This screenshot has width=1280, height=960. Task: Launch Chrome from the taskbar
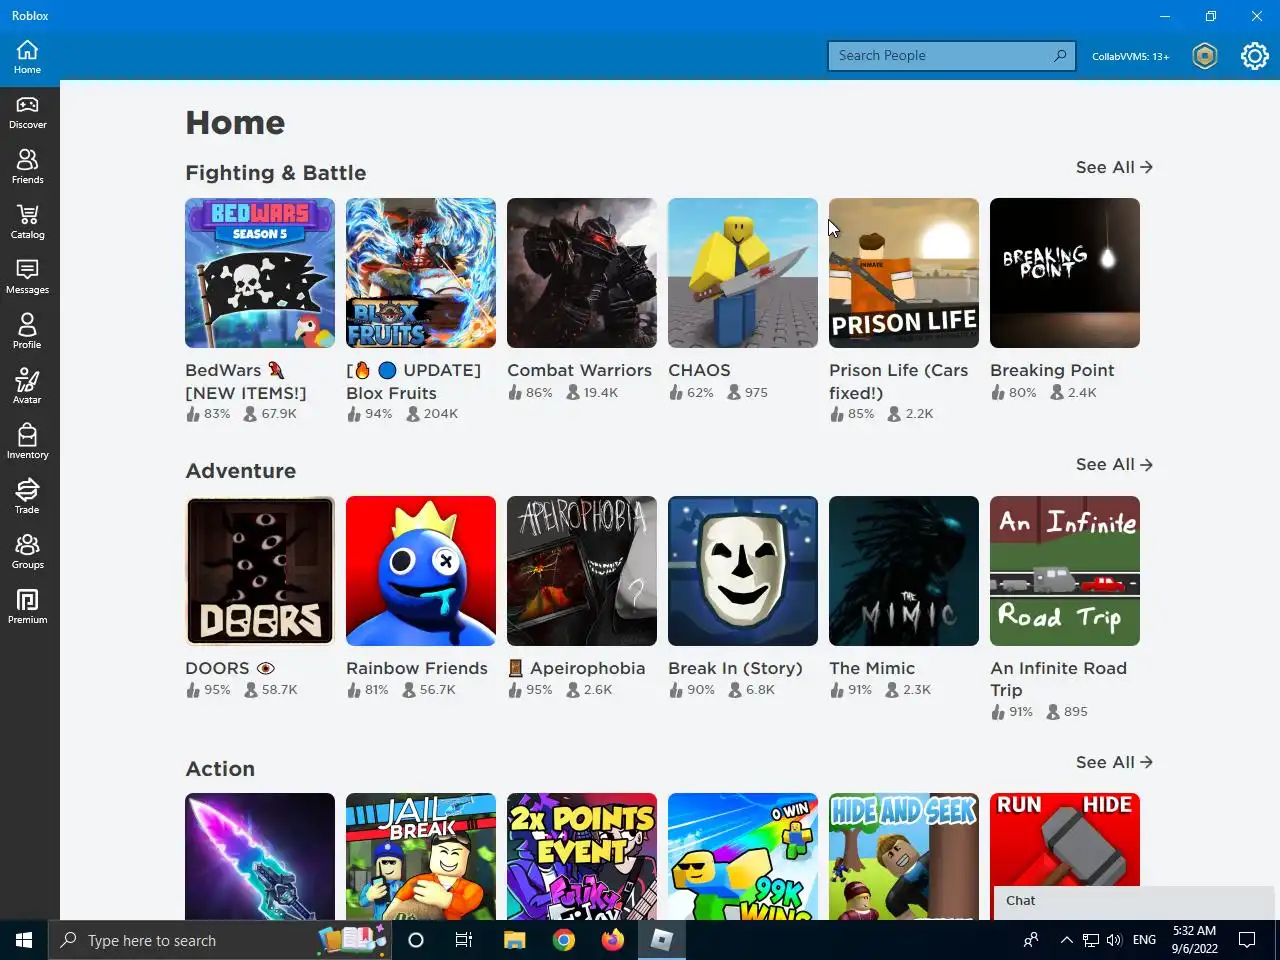click(x=564, y=940)
